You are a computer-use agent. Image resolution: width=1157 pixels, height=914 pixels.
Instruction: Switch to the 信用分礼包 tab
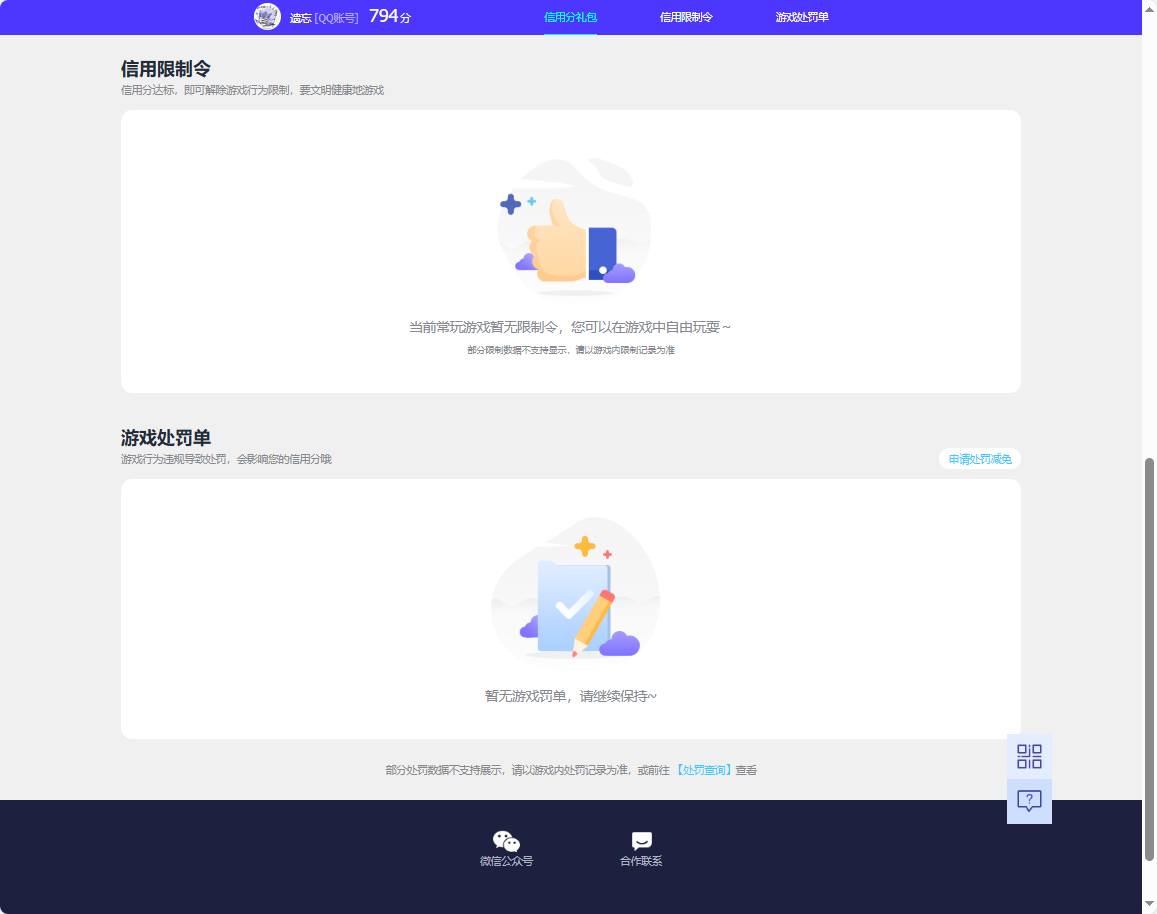pyautogui.click(x=569, y=17)
